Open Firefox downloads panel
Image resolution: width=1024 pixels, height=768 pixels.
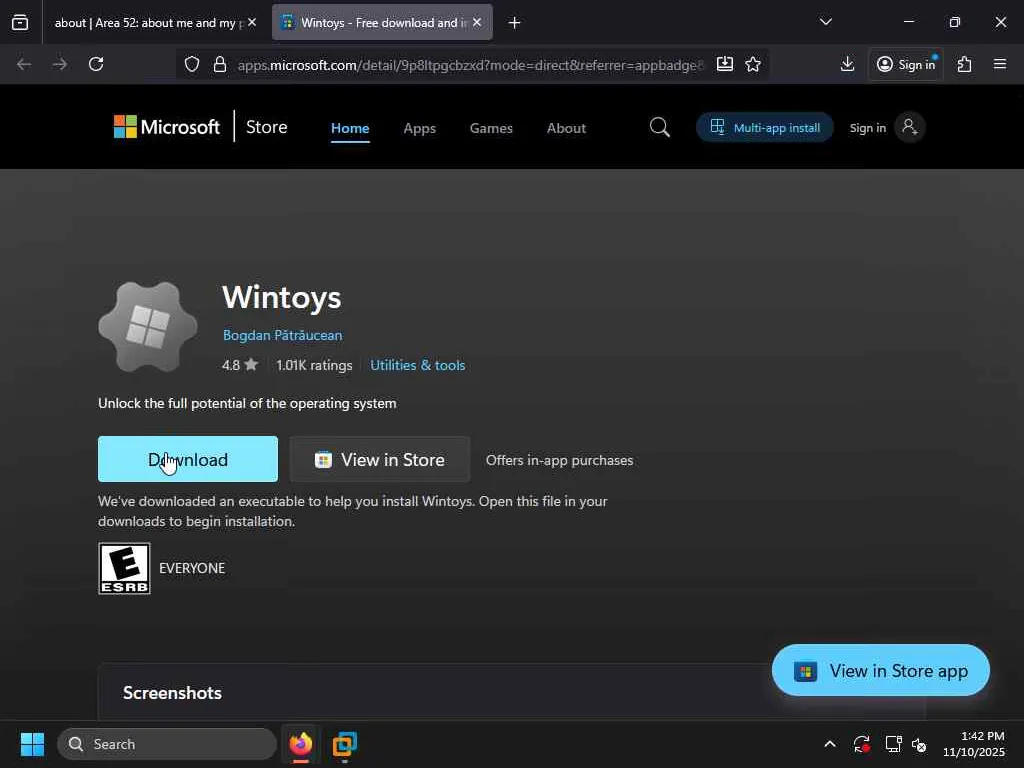coord(847,64)
